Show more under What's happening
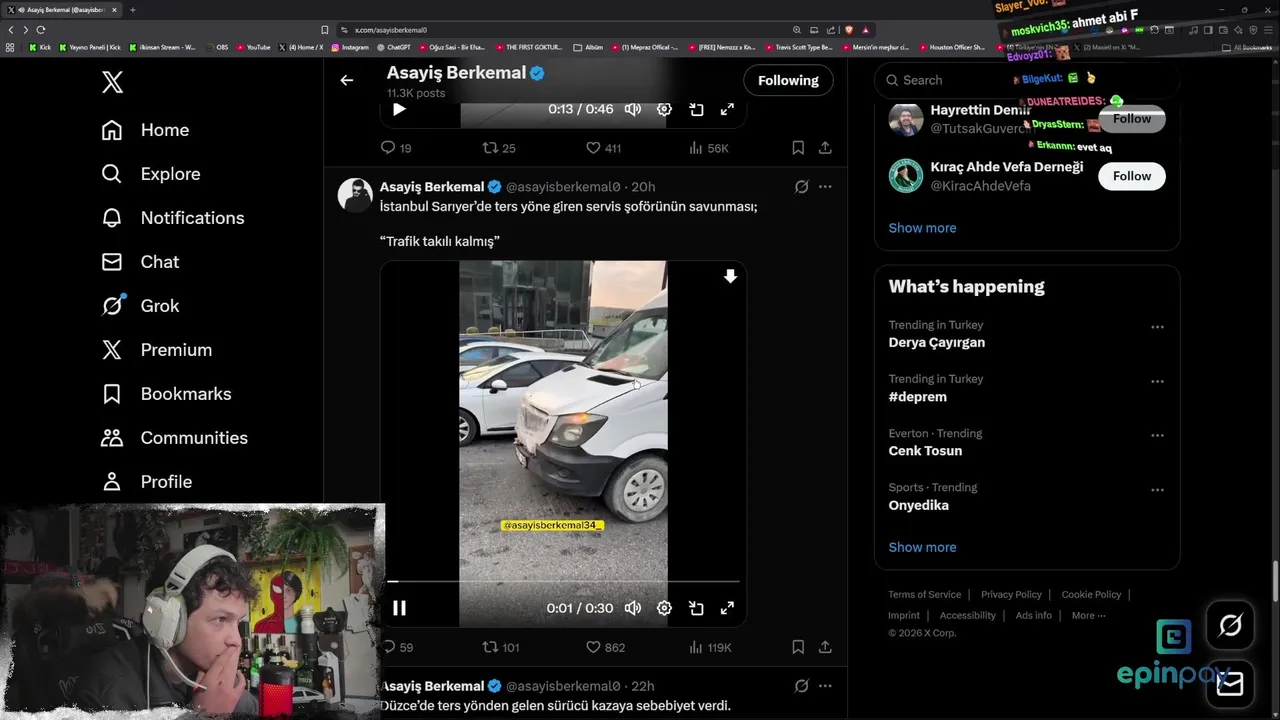 coord(922,547)
